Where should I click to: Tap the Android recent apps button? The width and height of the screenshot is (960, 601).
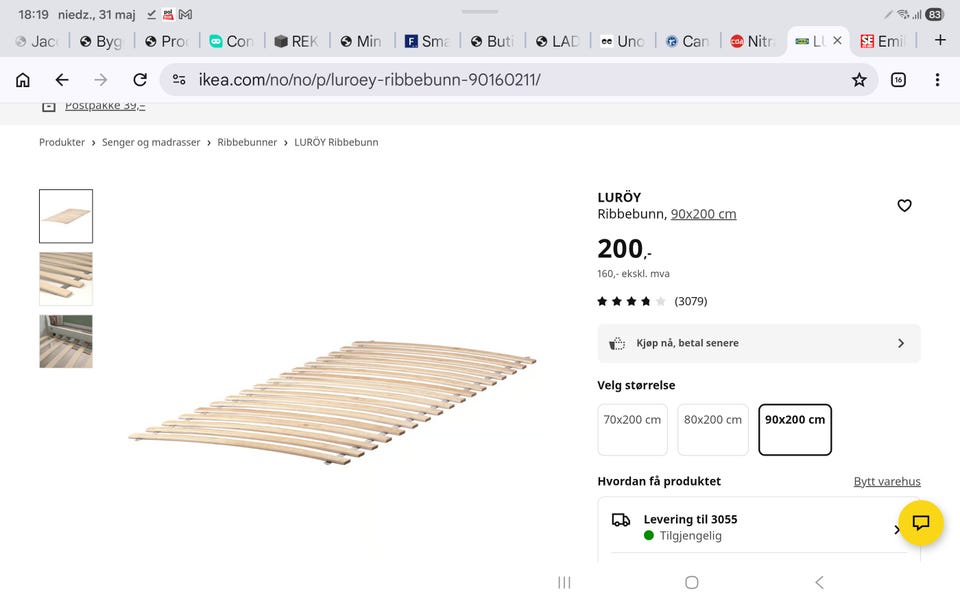click(x=564, y=583)
